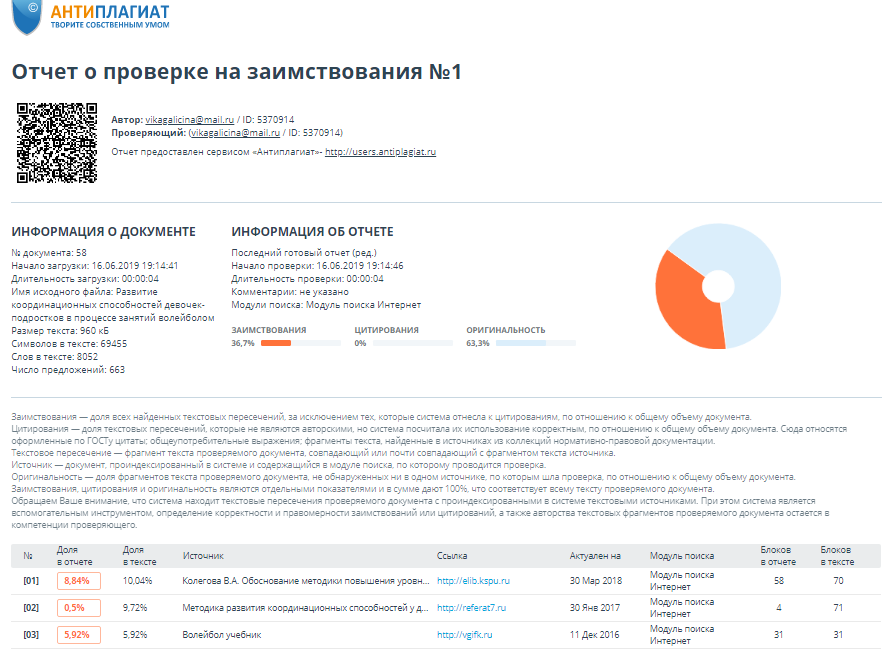Open the reviewer email link in parentheses
This screenshot has height=650, width=894.
coord(234,132)
